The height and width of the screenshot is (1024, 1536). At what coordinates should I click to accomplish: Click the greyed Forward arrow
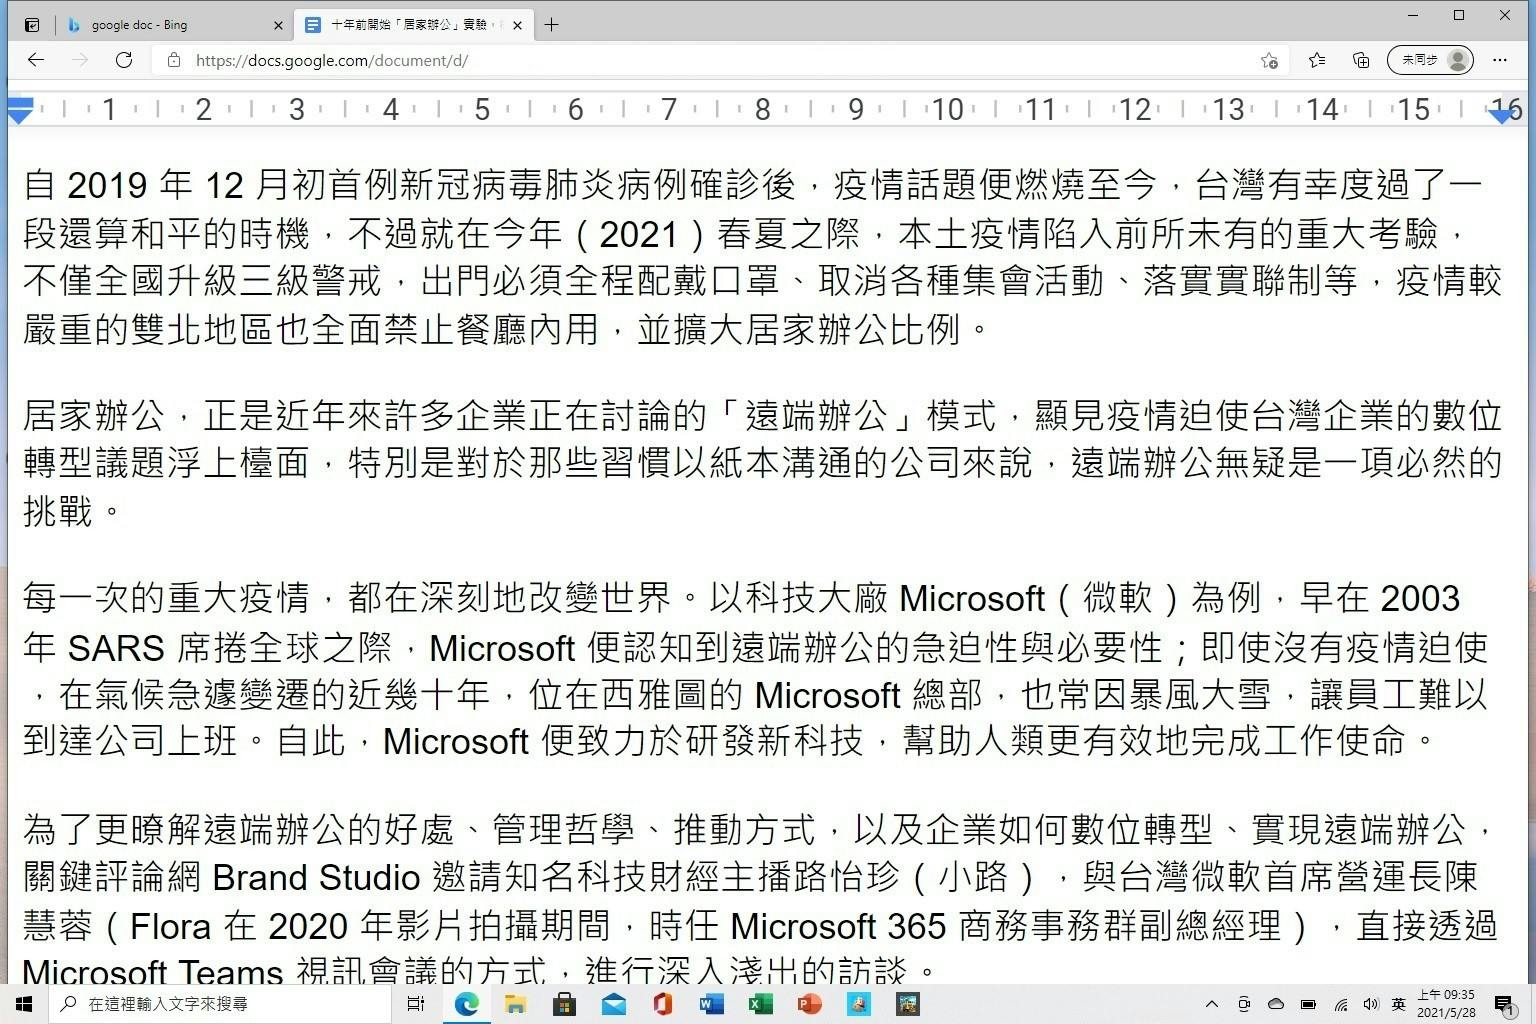point(80,60)
